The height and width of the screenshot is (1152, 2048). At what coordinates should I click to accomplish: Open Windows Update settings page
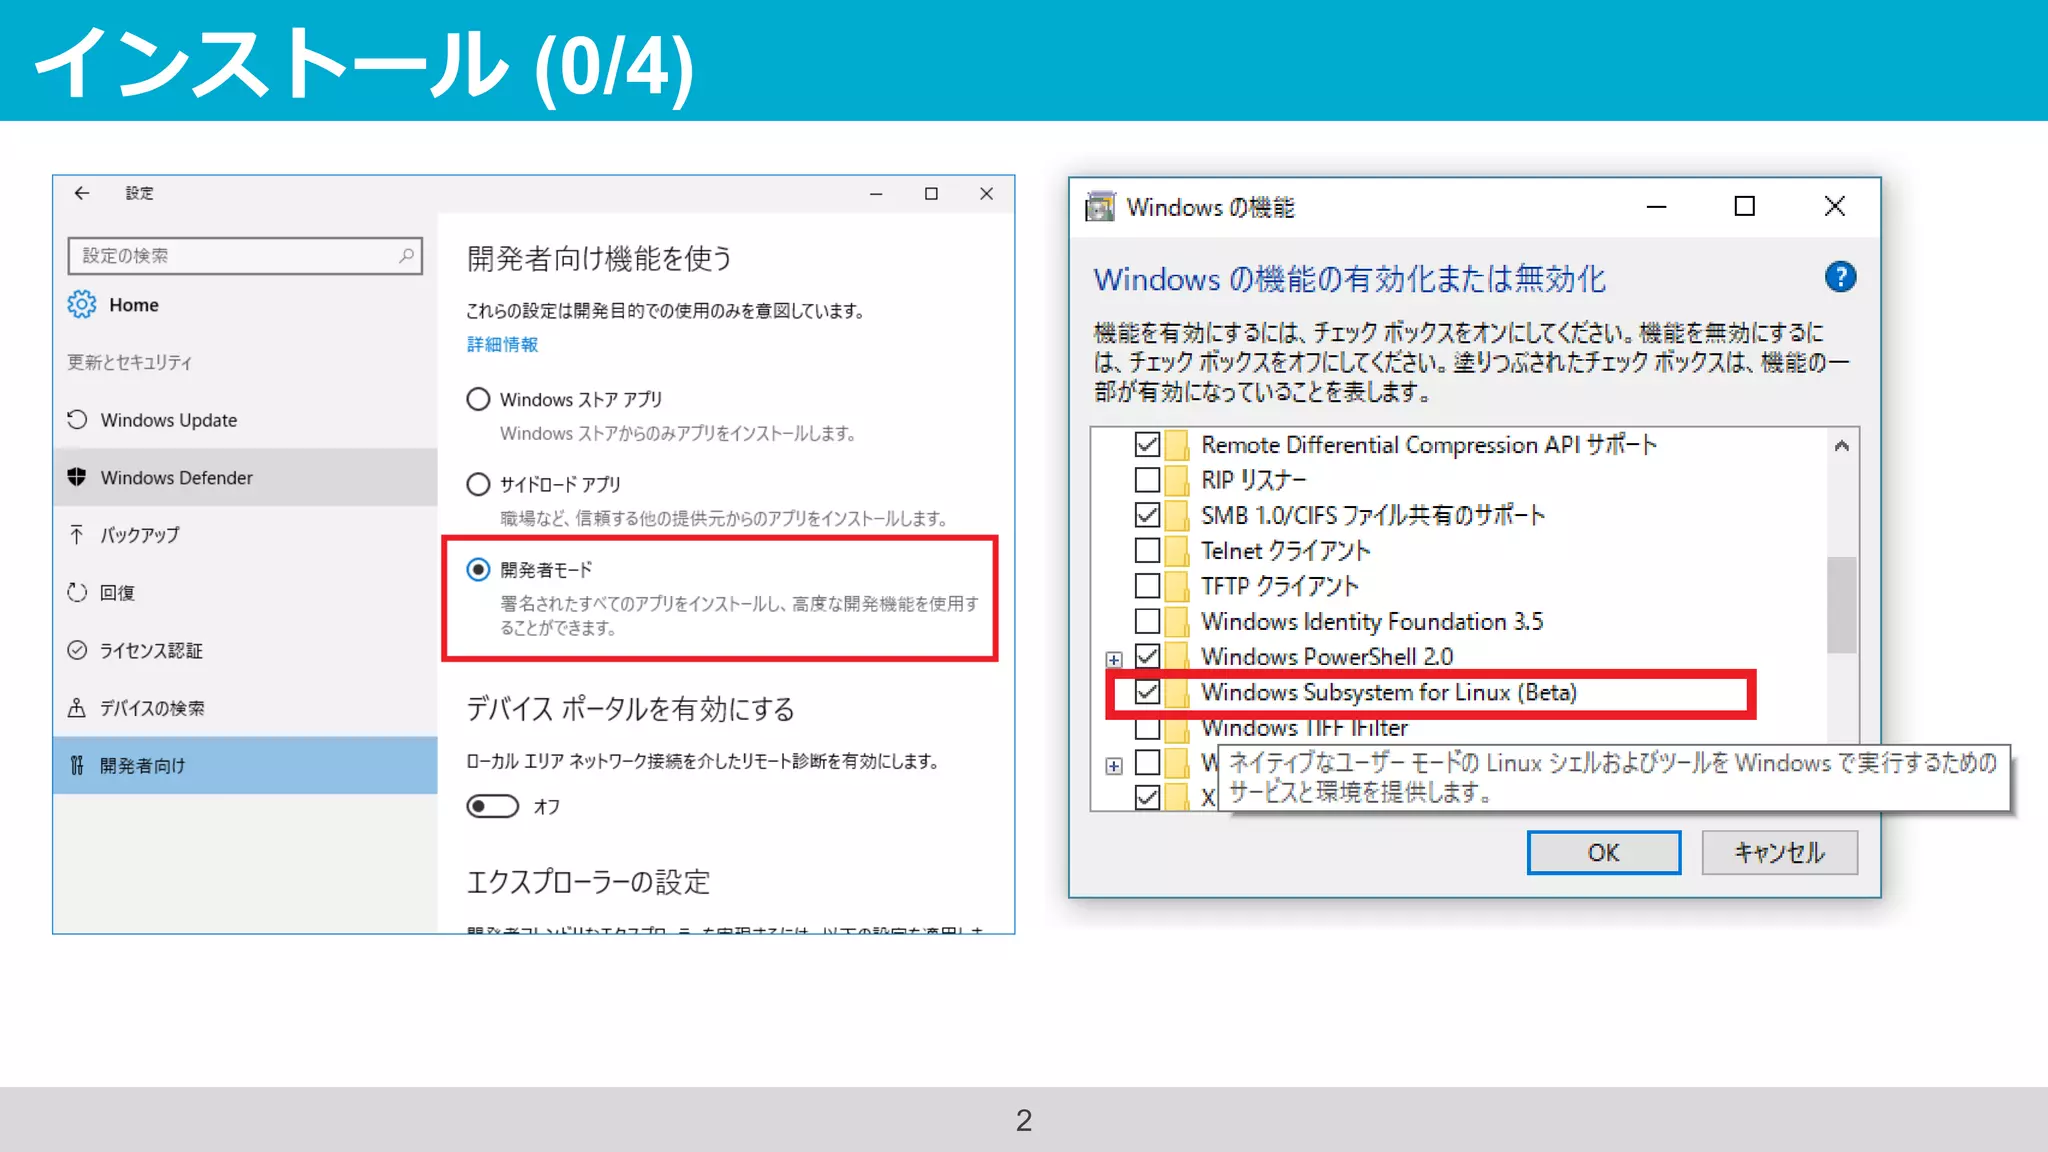[245, 420]
